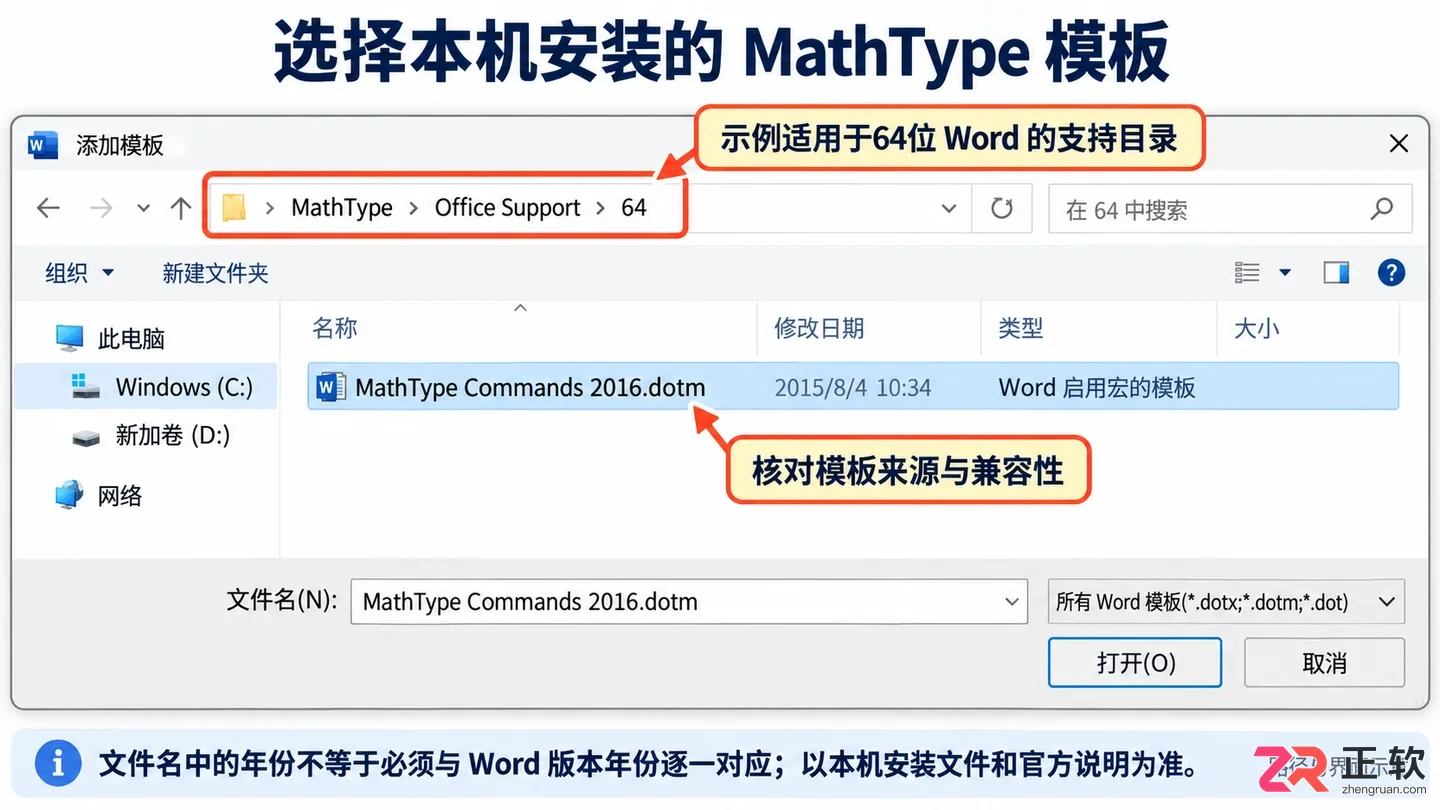
Task: Click the Word icon in the title bar
Action: tap(43, 144)
